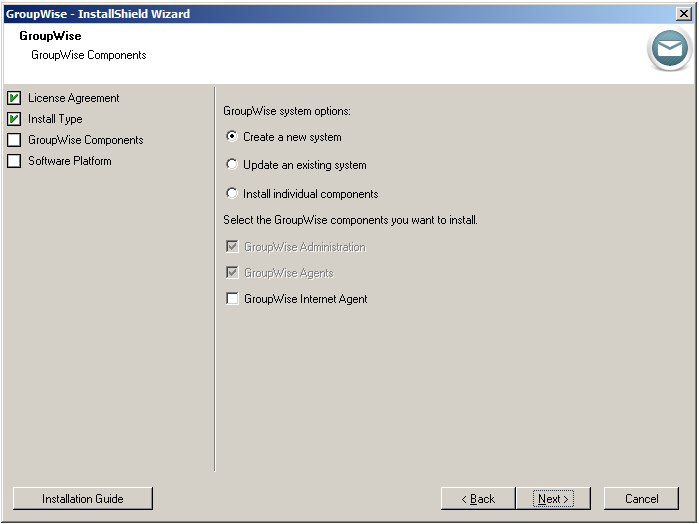Click the GroupWise Components step box

click(x=14, y=140)
